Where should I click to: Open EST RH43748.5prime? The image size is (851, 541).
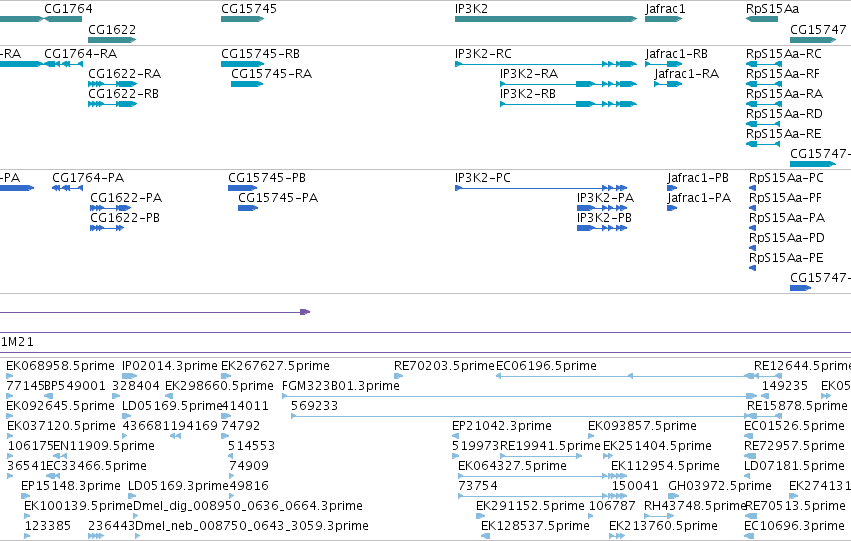click(x=695, y=506)
